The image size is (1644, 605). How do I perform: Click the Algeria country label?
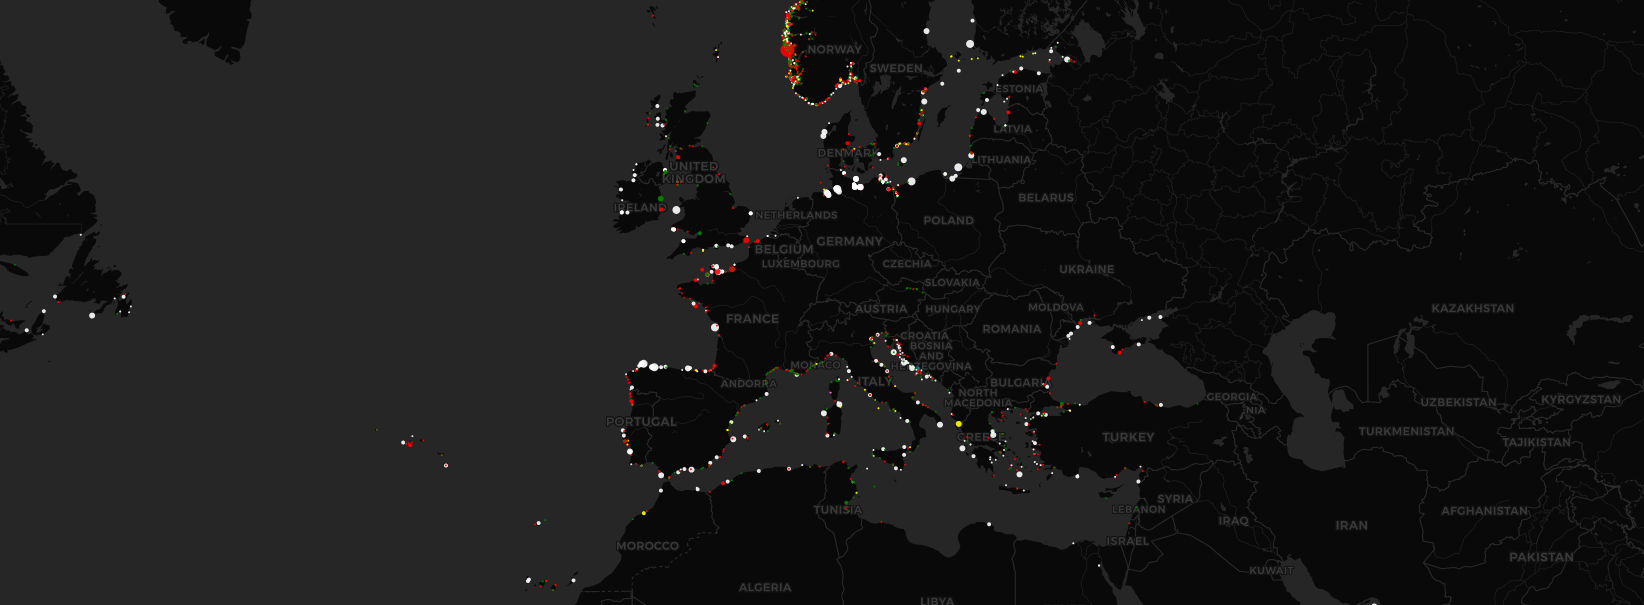[x=765, y=587]
